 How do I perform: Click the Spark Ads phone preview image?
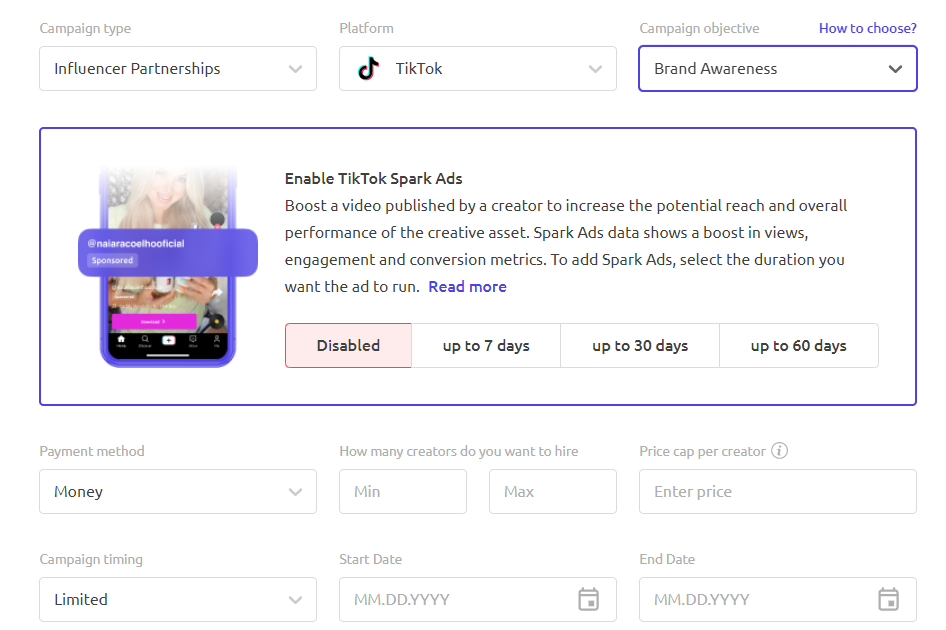168,267
